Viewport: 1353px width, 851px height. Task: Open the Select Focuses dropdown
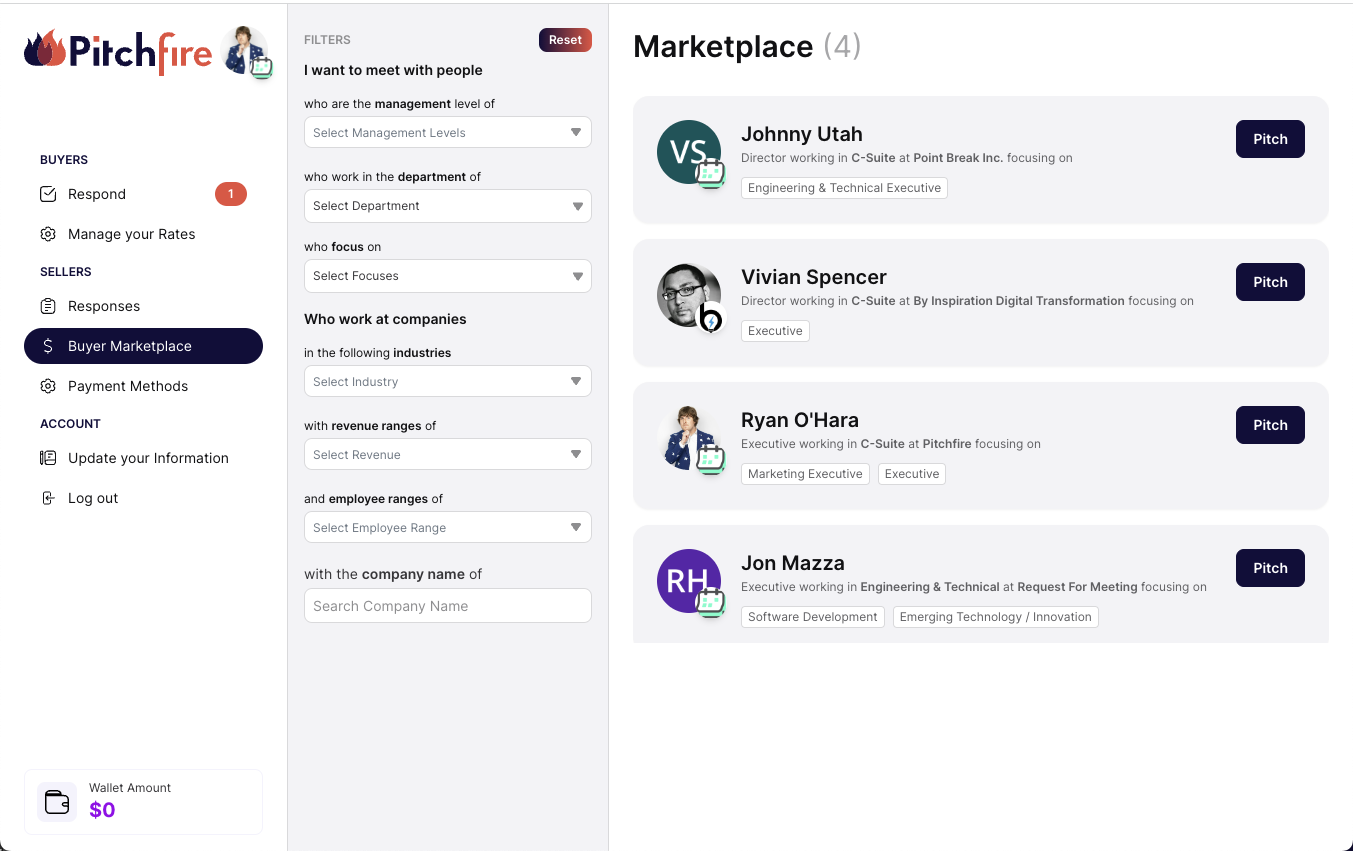(x=447, y=276)
